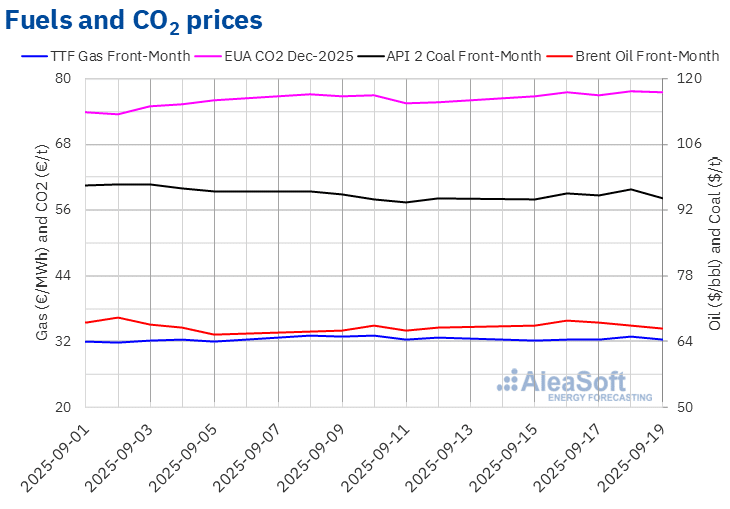
Task: Click the AleaSoft Energy Forecasting watermark logo
Action: point(575,386)
